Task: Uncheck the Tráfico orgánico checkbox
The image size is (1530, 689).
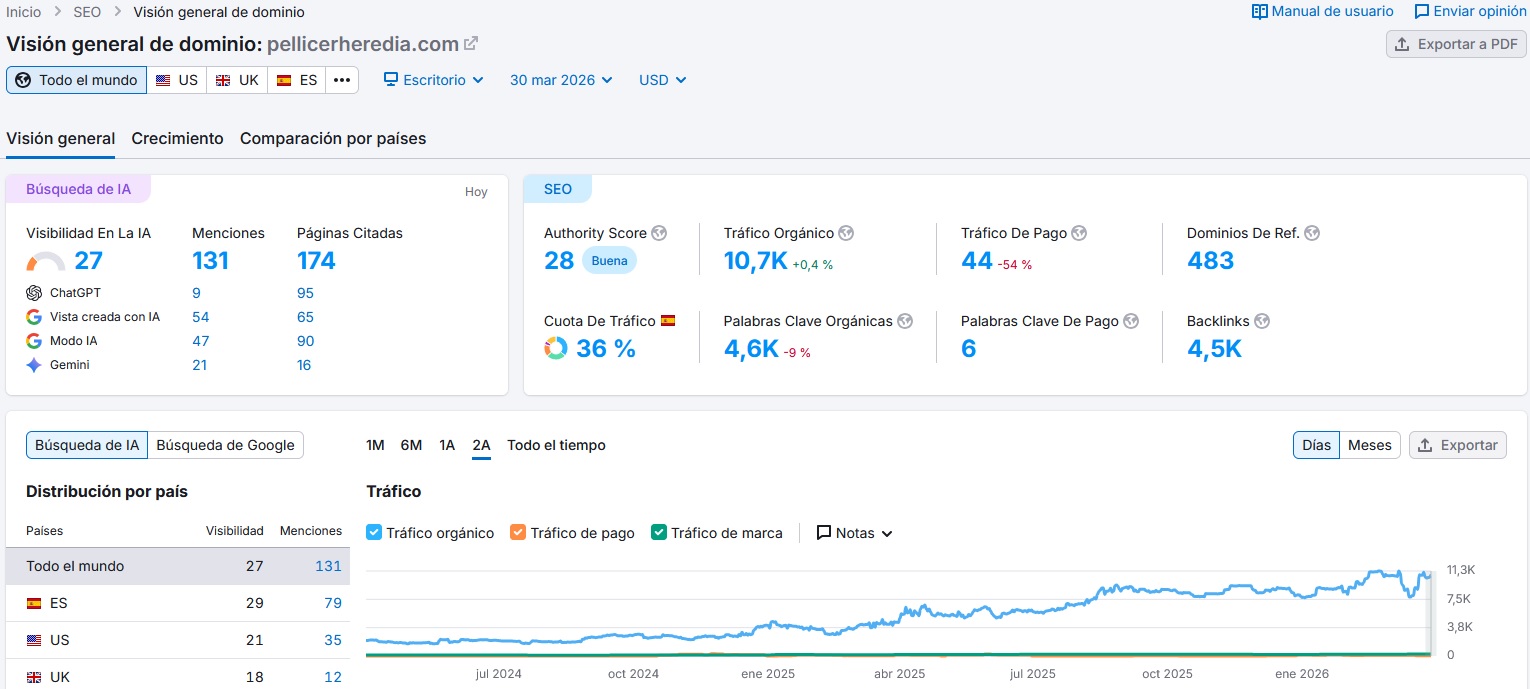Action: click(374, 533)
